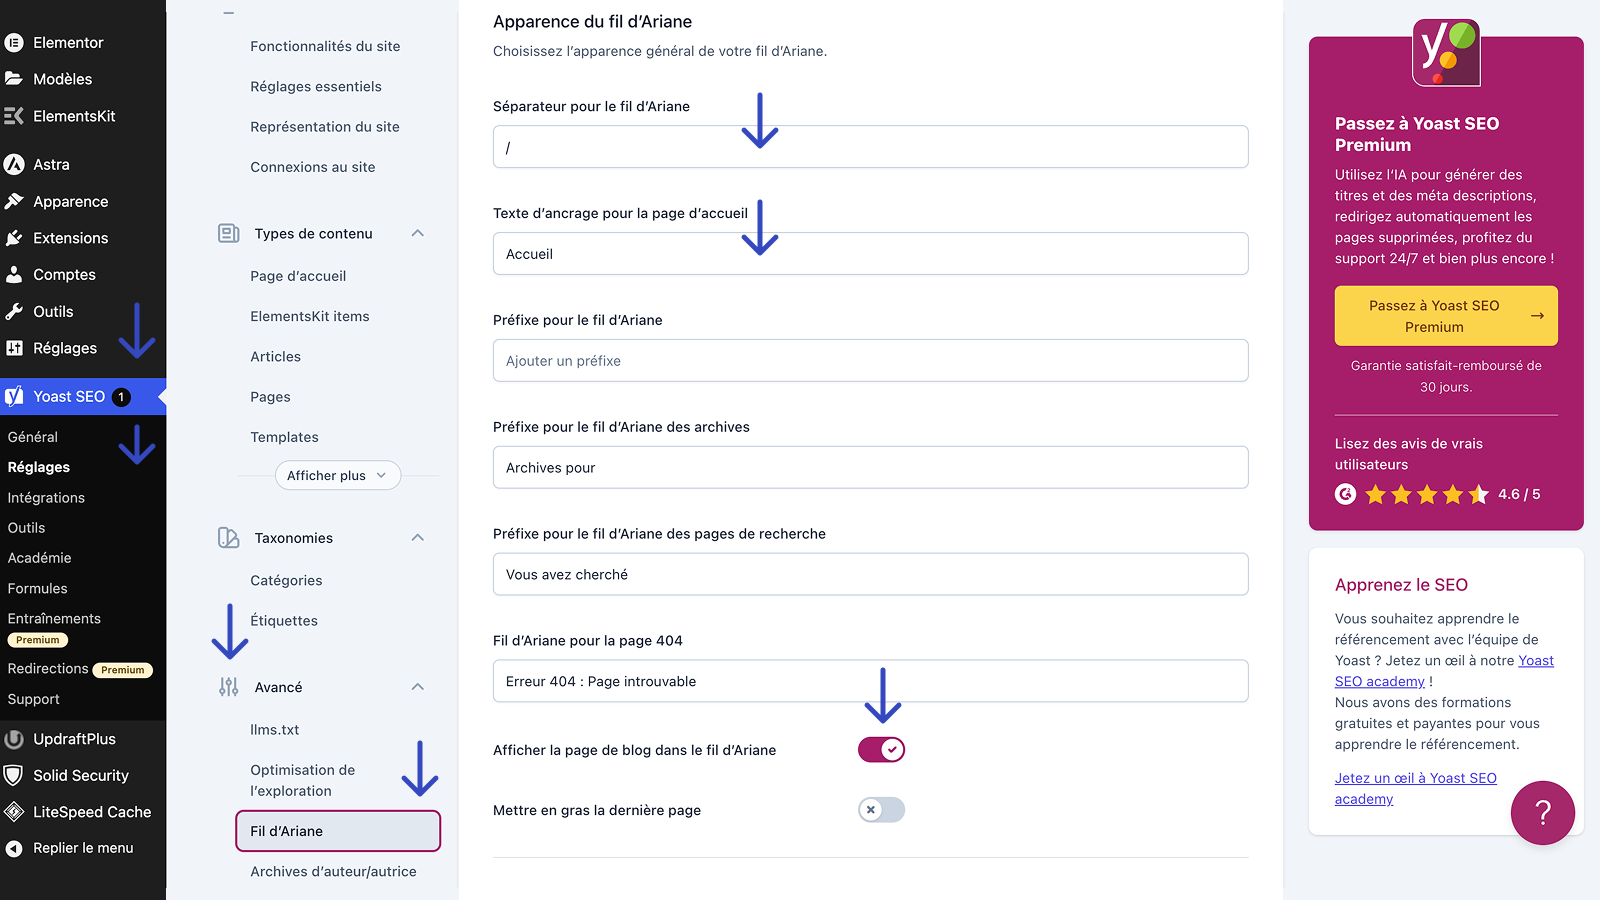Click the LiteSpeed Cache icon
Image resolution: width=1600 pixels, height=900 pixels.
(14, 812)
